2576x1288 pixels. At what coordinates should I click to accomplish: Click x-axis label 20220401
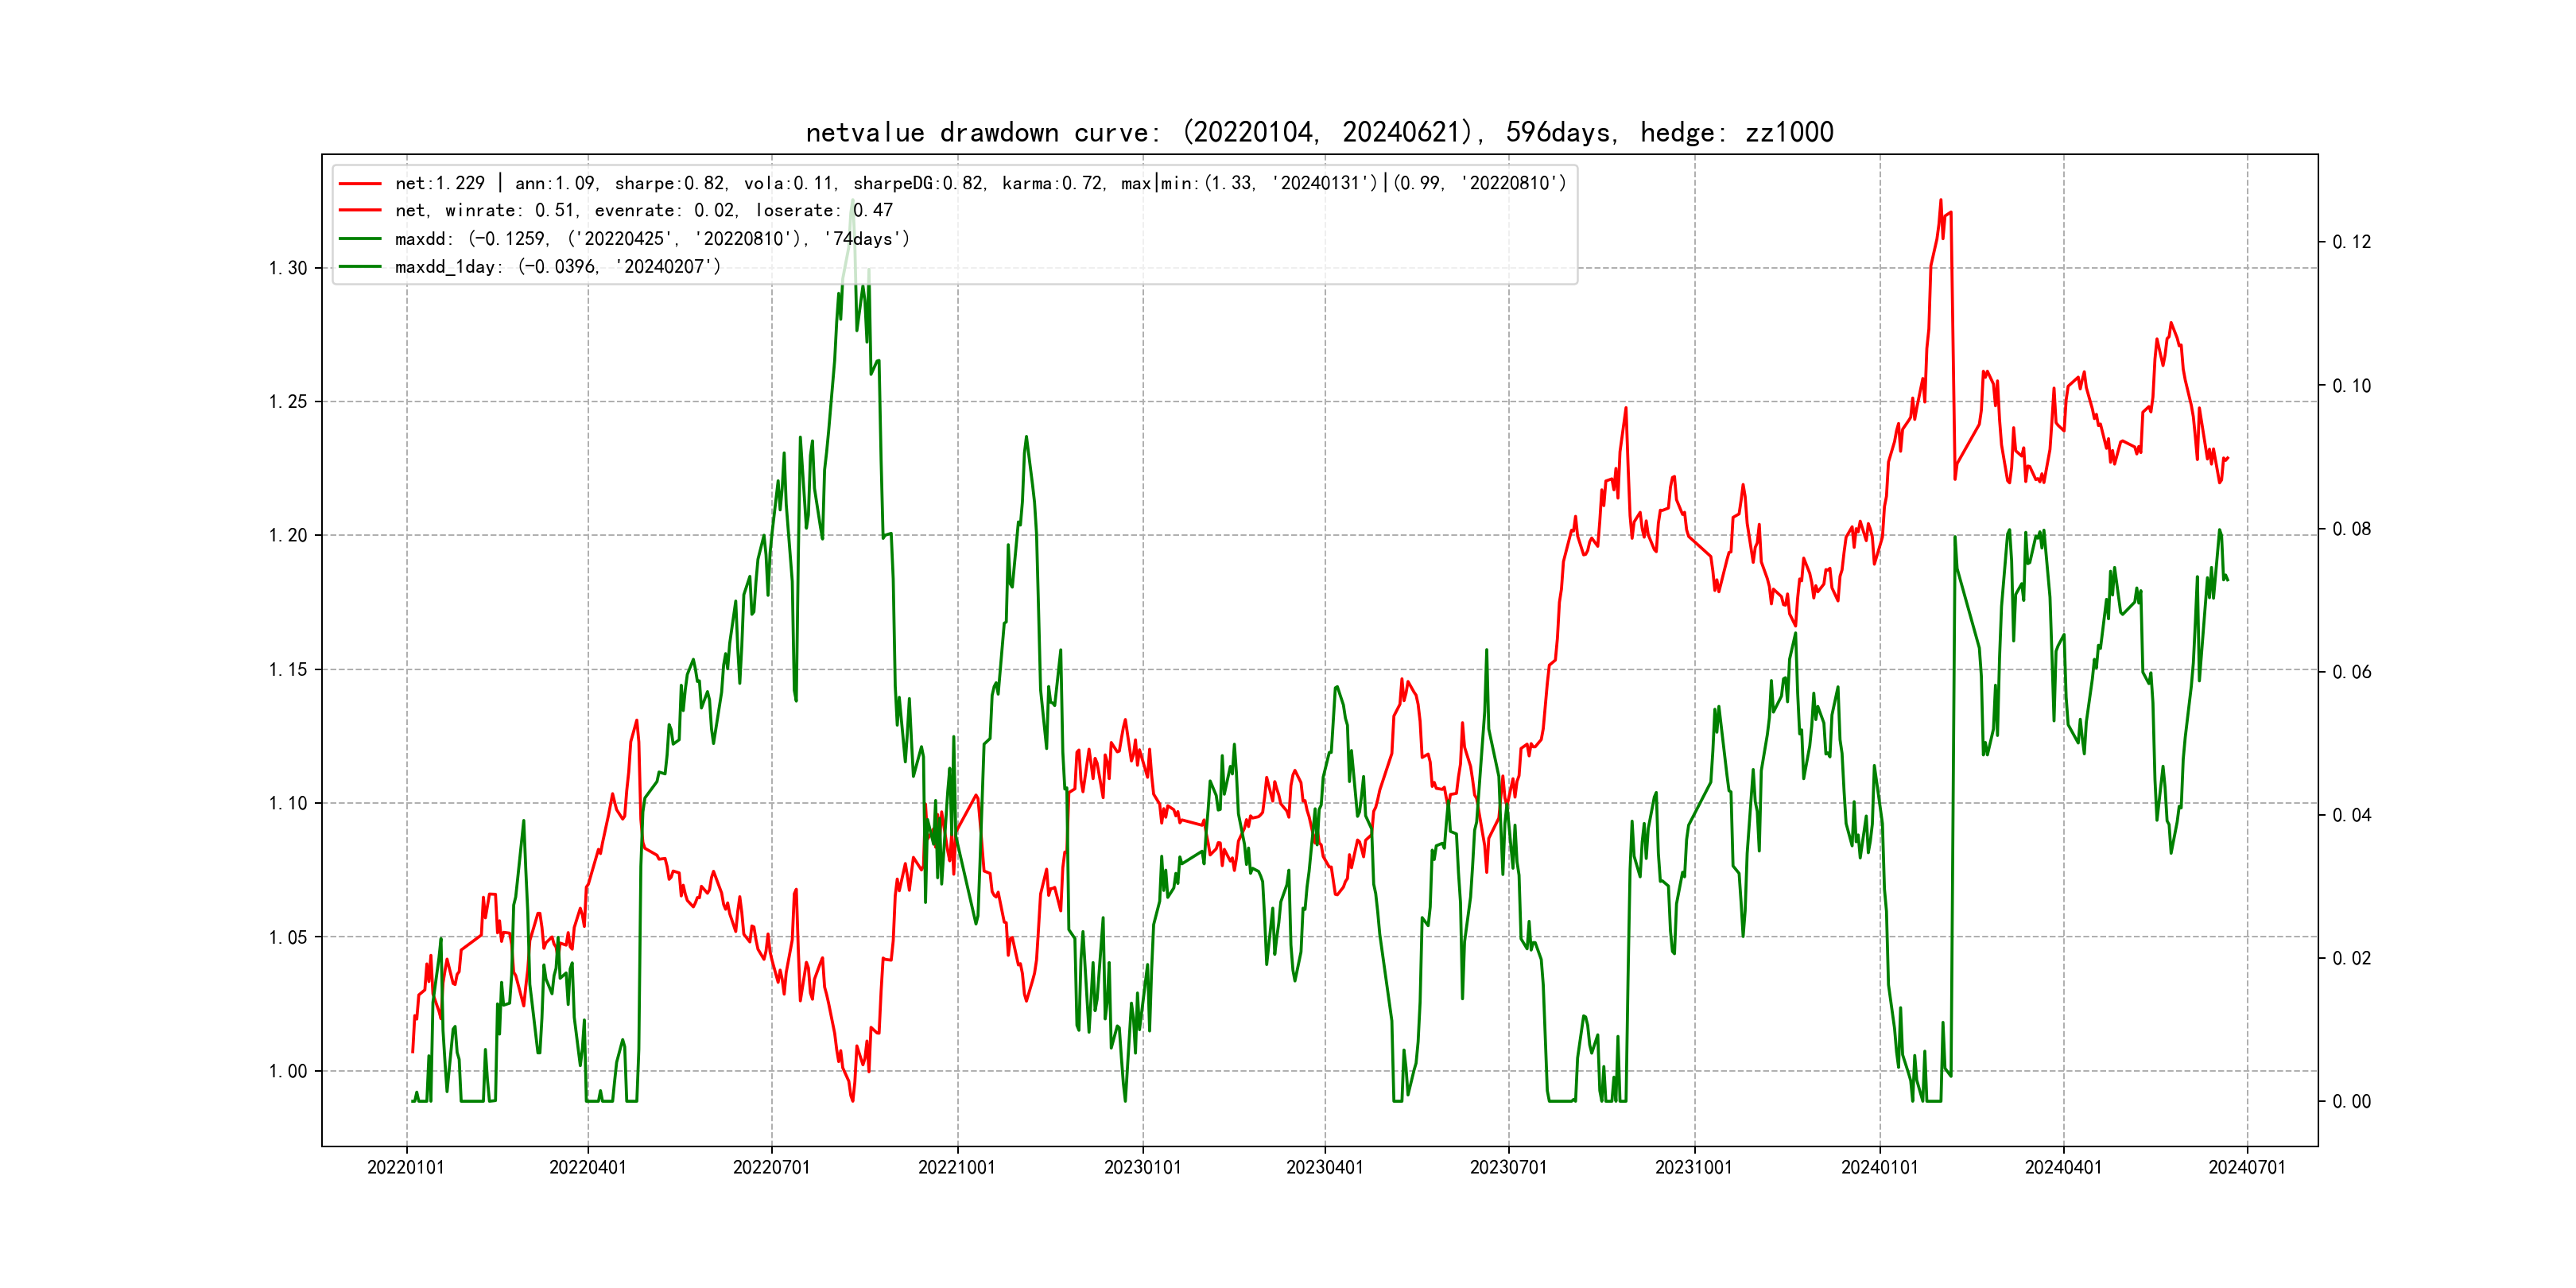tap(588, 1168)
